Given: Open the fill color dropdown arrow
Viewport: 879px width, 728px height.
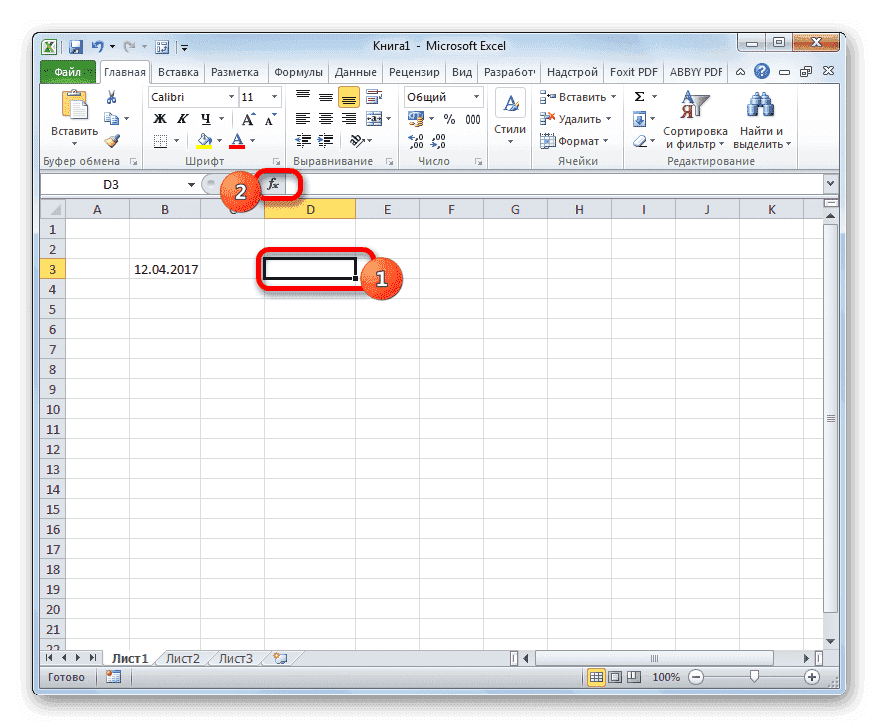Looking at the screenshot, I should (218, 140).
